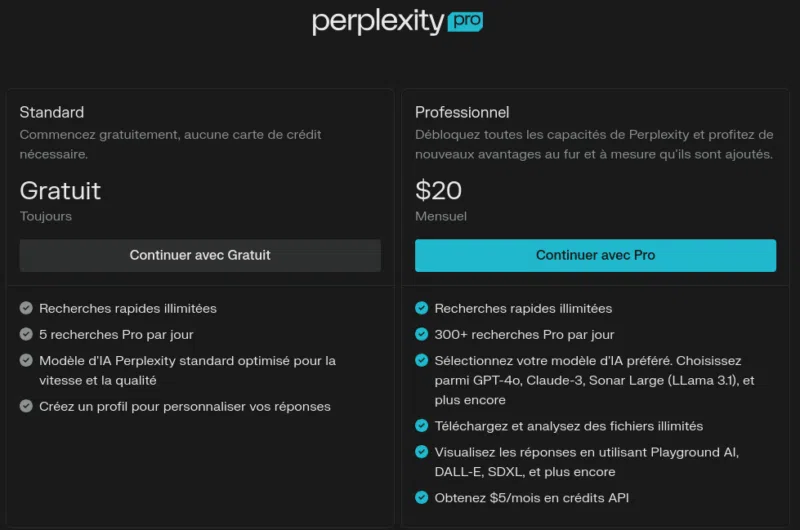
Task: Click the $20 monthly price
Action: [x=439, y=190]
